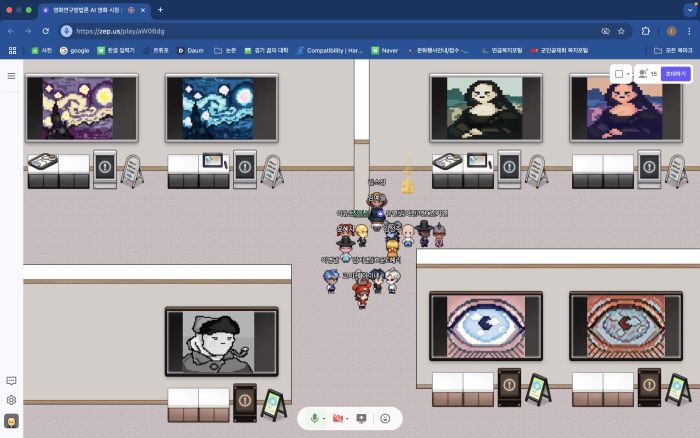Click drawing tablet on desk below blue Starry Night
The image size is (700, 438).
pyautogui.click(x=214, y=160)
